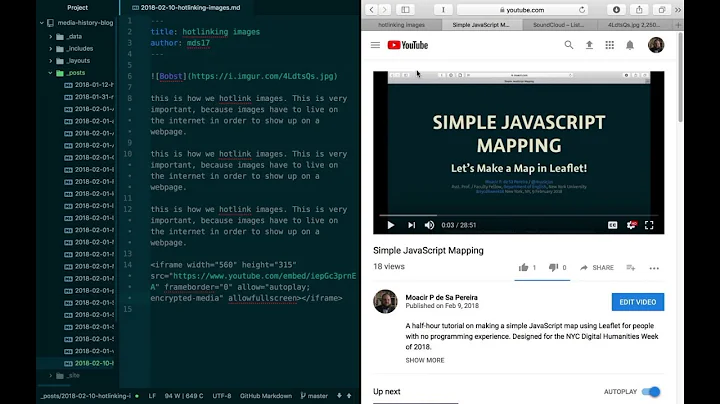720x404 pixels.
Task: Show all Safari tabs overview
Action: pos(662,10)
